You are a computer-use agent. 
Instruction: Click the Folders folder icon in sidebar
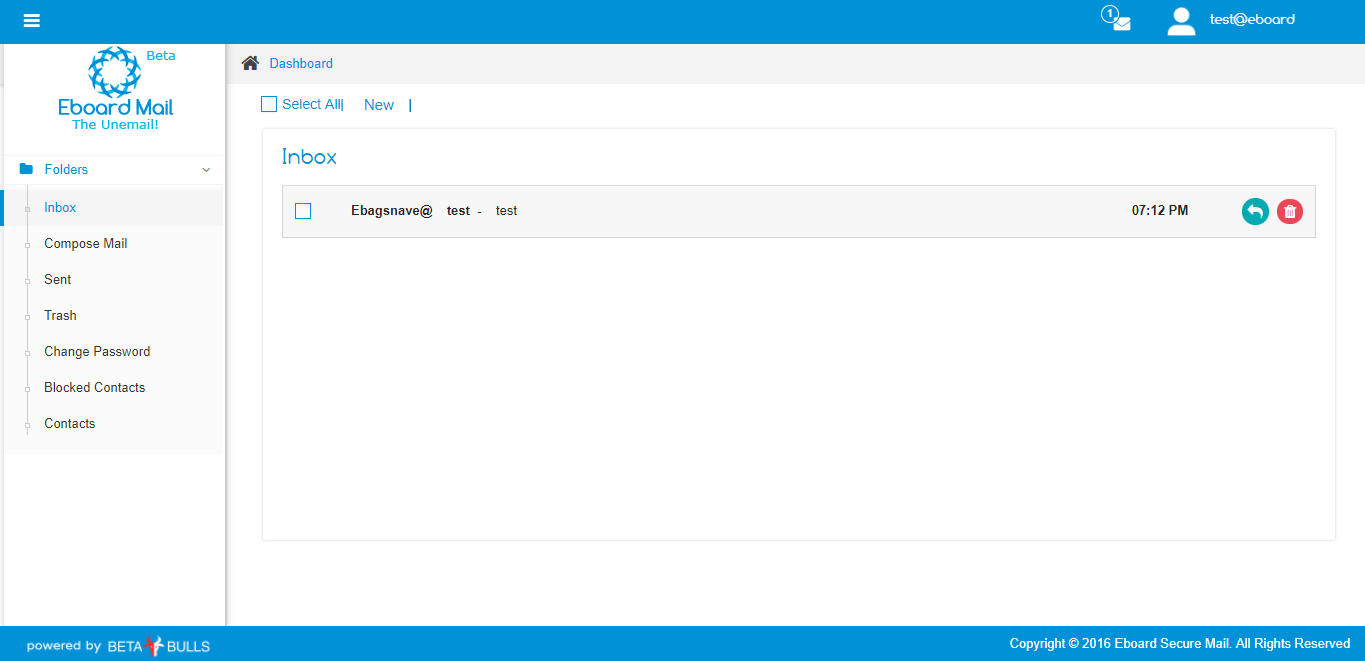26,169
